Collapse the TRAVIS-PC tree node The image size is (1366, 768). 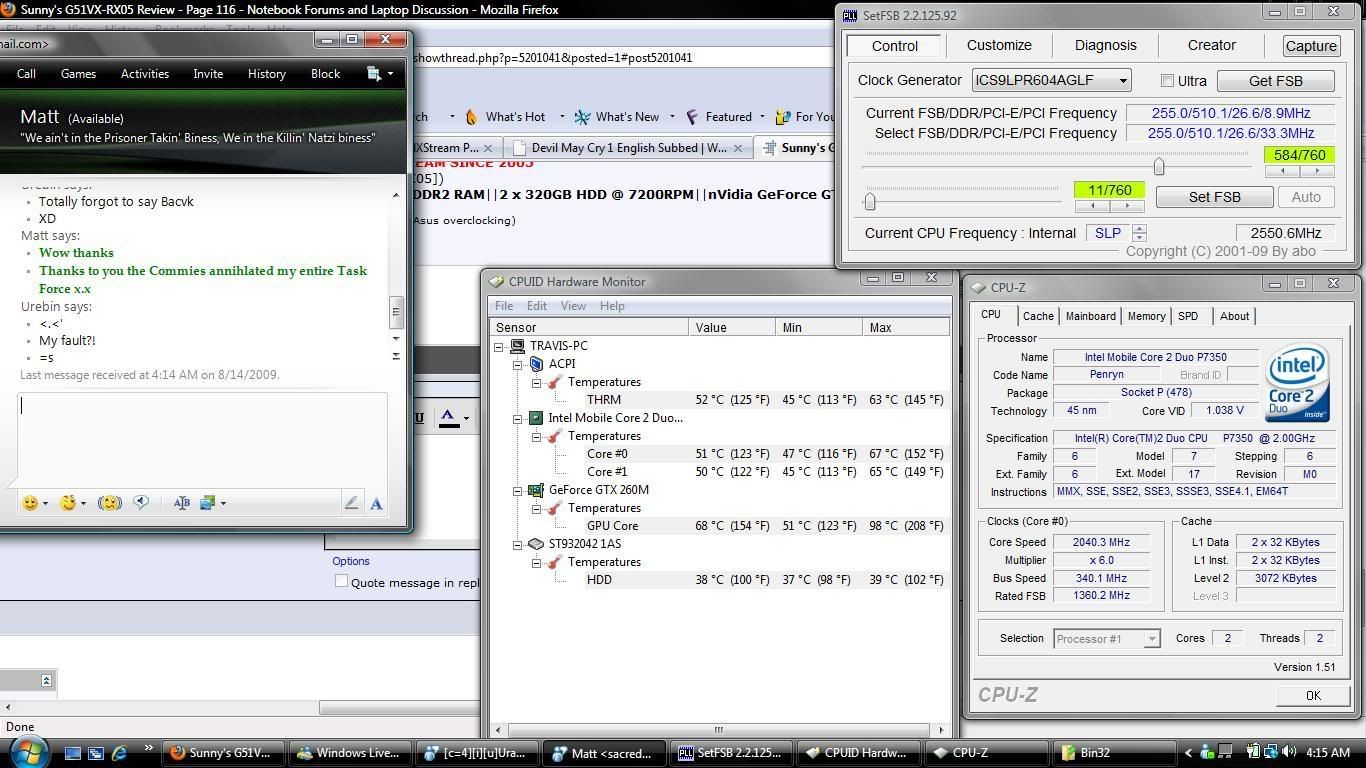499,346
